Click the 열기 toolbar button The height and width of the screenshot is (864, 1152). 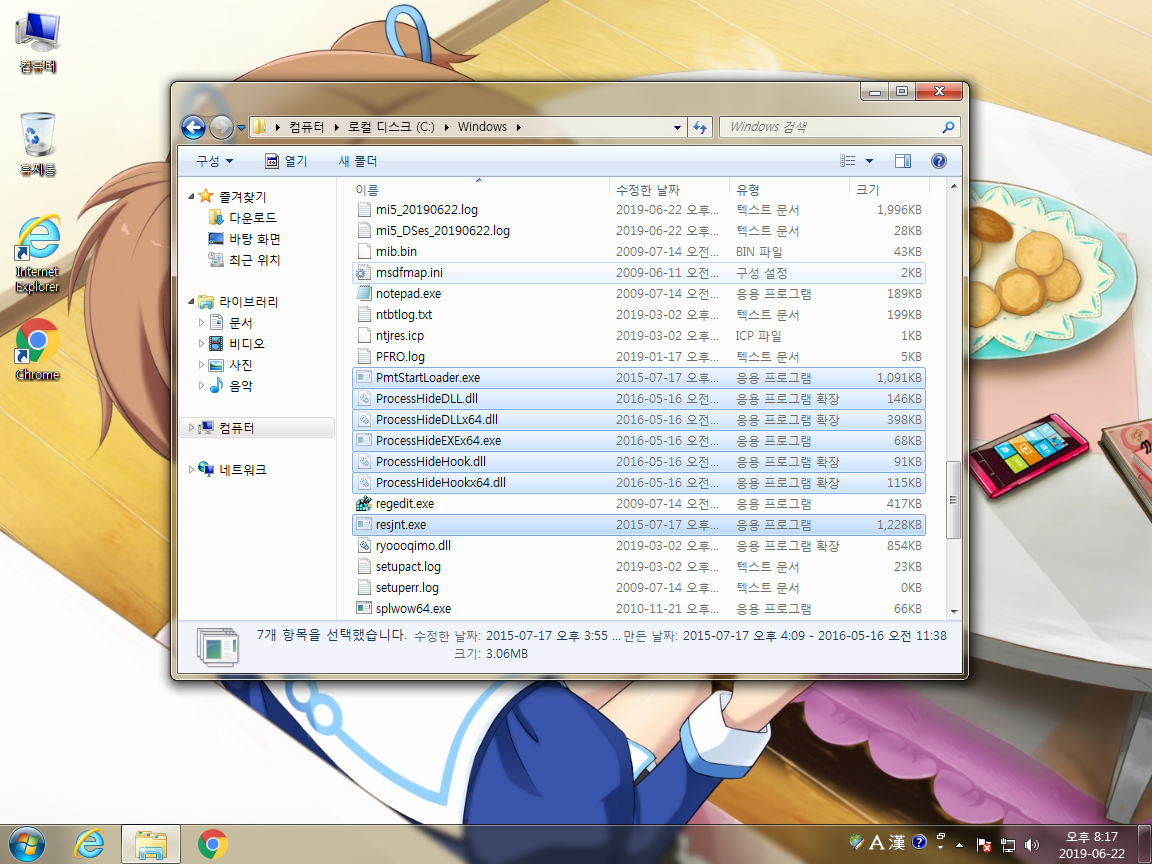[287, 161]
